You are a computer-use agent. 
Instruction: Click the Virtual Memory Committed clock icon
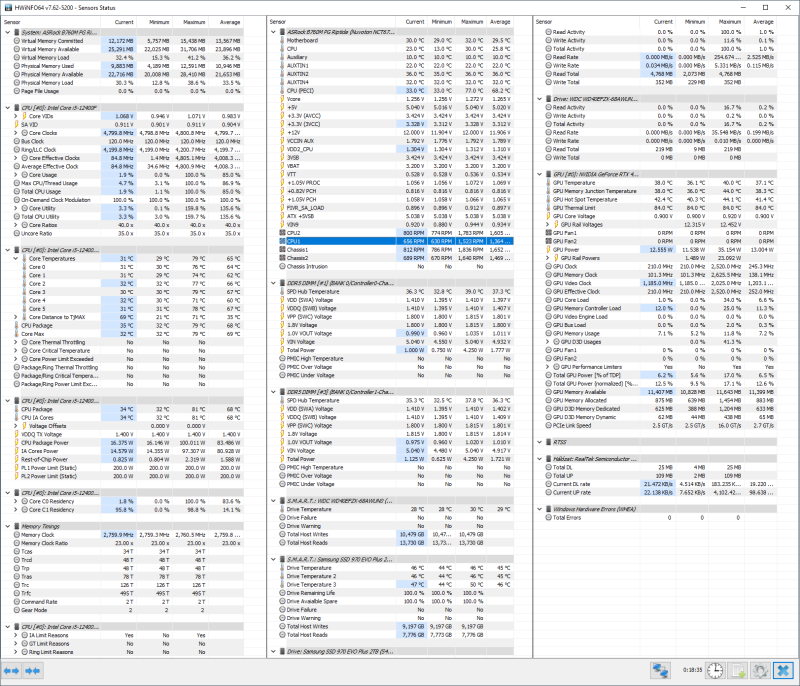pos(17,41)
